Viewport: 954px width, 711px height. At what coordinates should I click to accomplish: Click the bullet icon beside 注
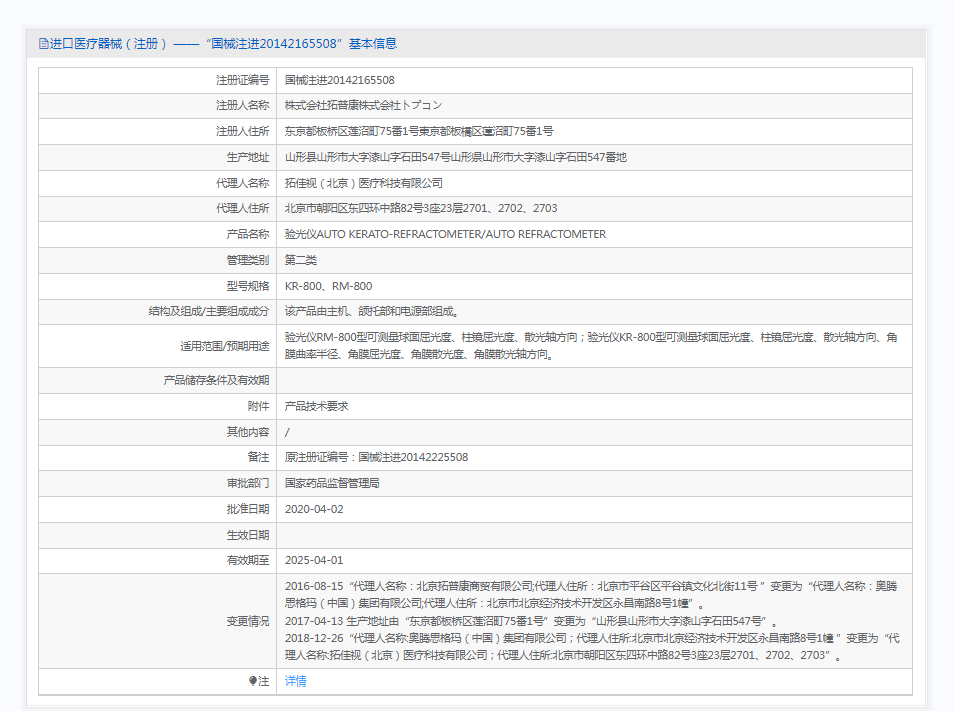coord(254,681)
